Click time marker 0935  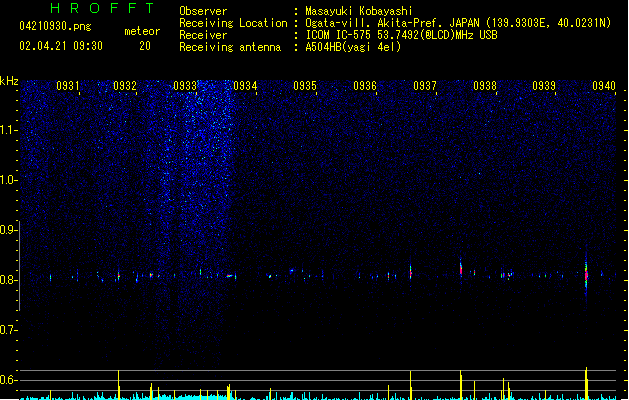[x=305, y=86]
